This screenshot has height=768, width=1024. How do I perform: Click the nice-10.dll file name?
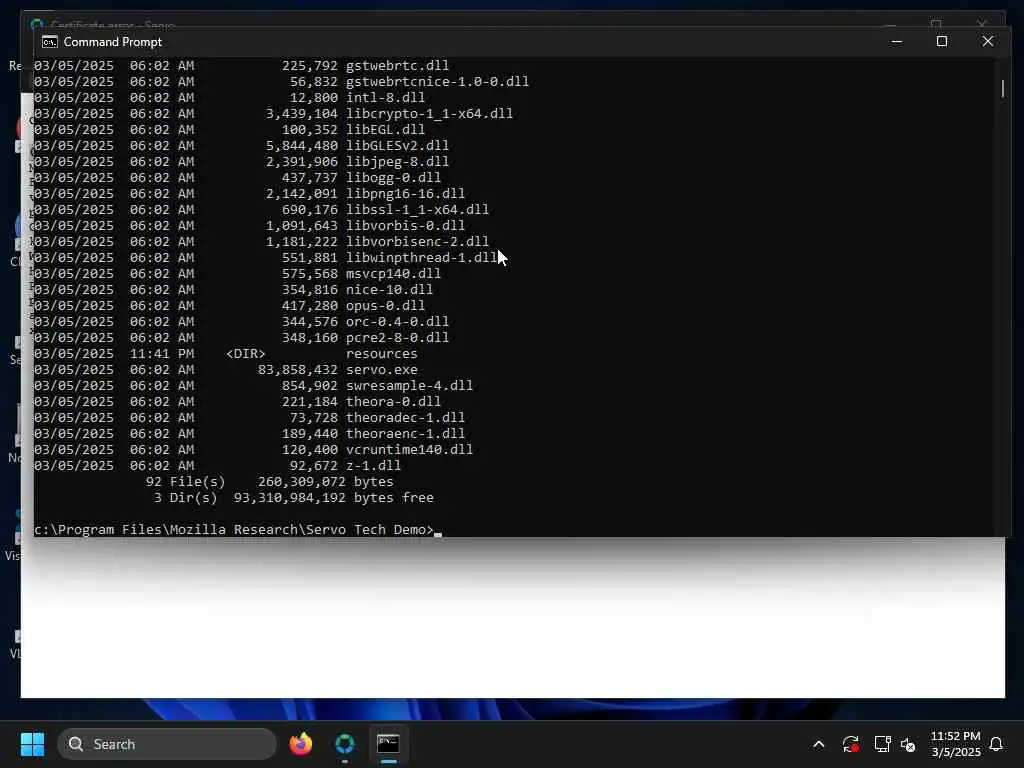pos(390,290)
